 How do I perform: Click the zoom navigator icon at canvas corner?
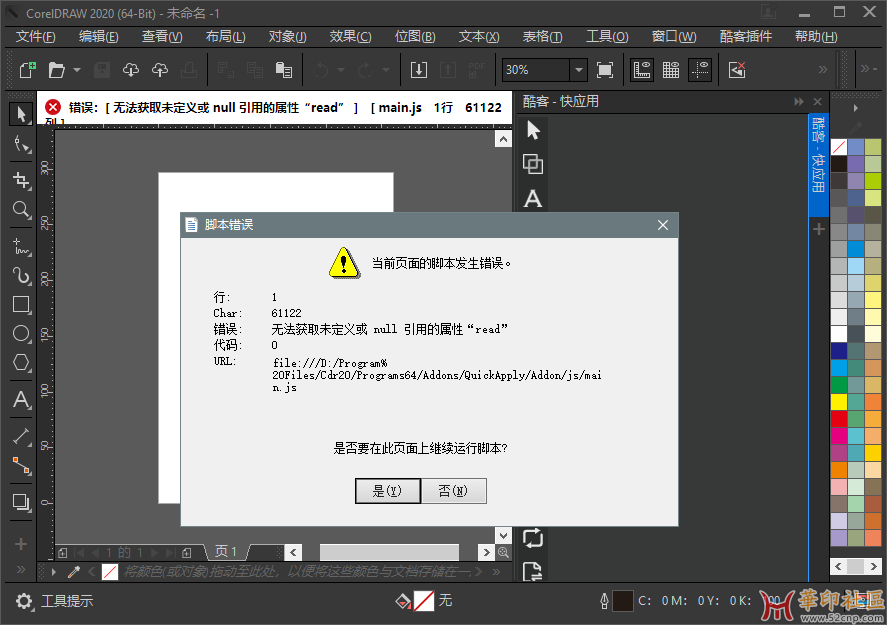503,552
